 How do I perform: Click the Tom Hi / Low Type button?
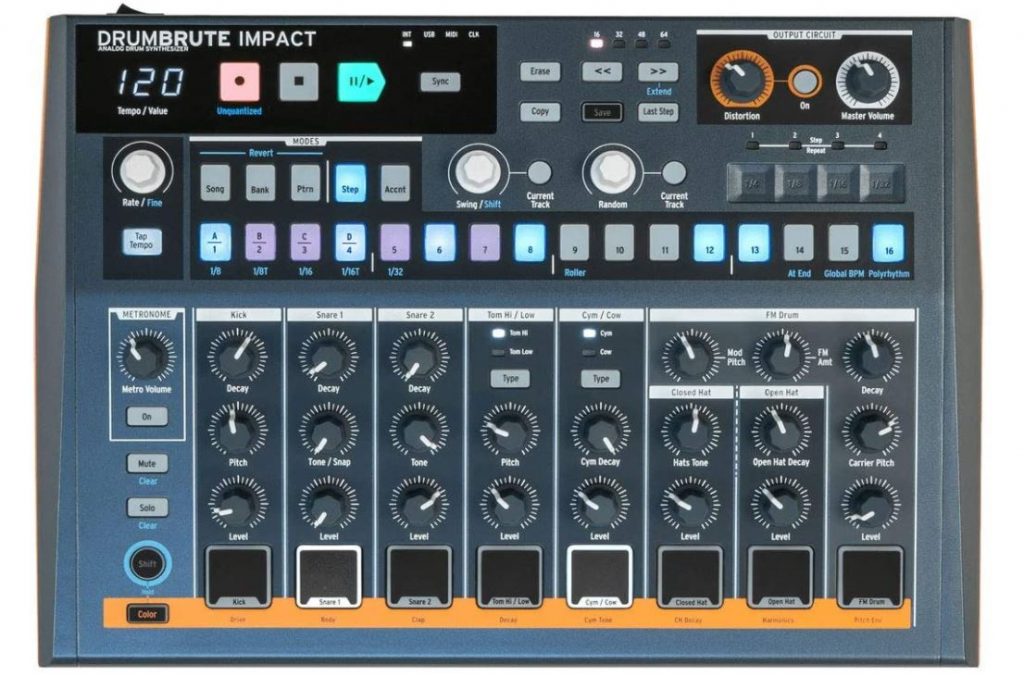point(510,379)
